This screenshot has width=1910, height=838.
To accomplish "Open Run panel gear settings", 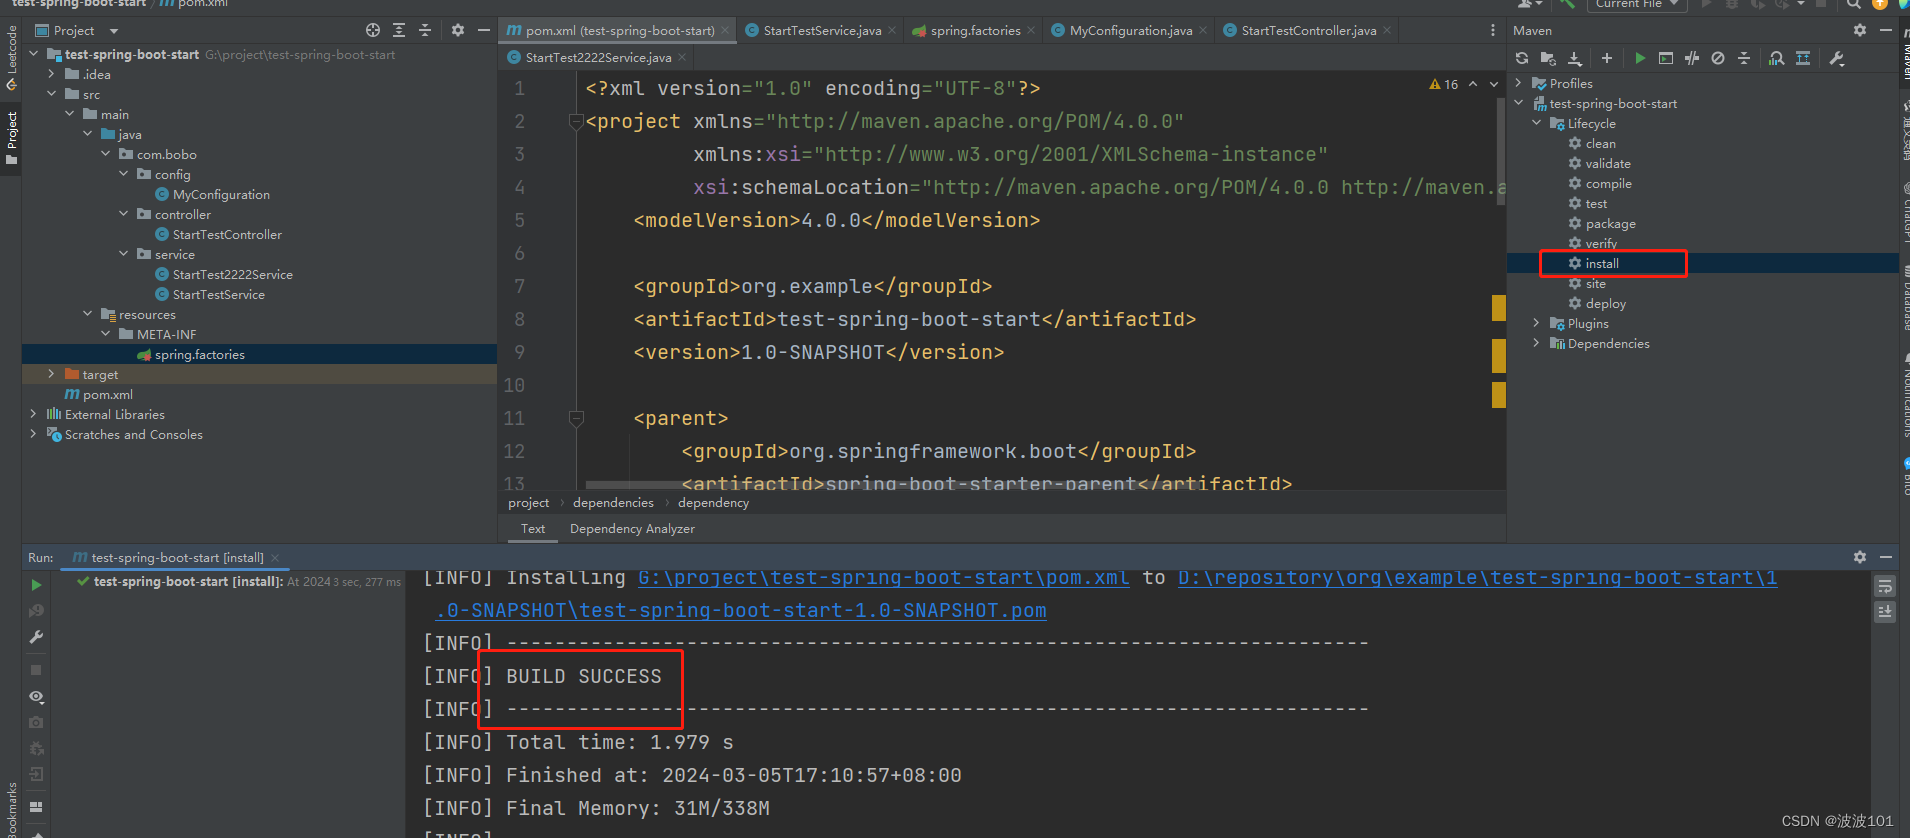I will click(x=1860, y=557).
